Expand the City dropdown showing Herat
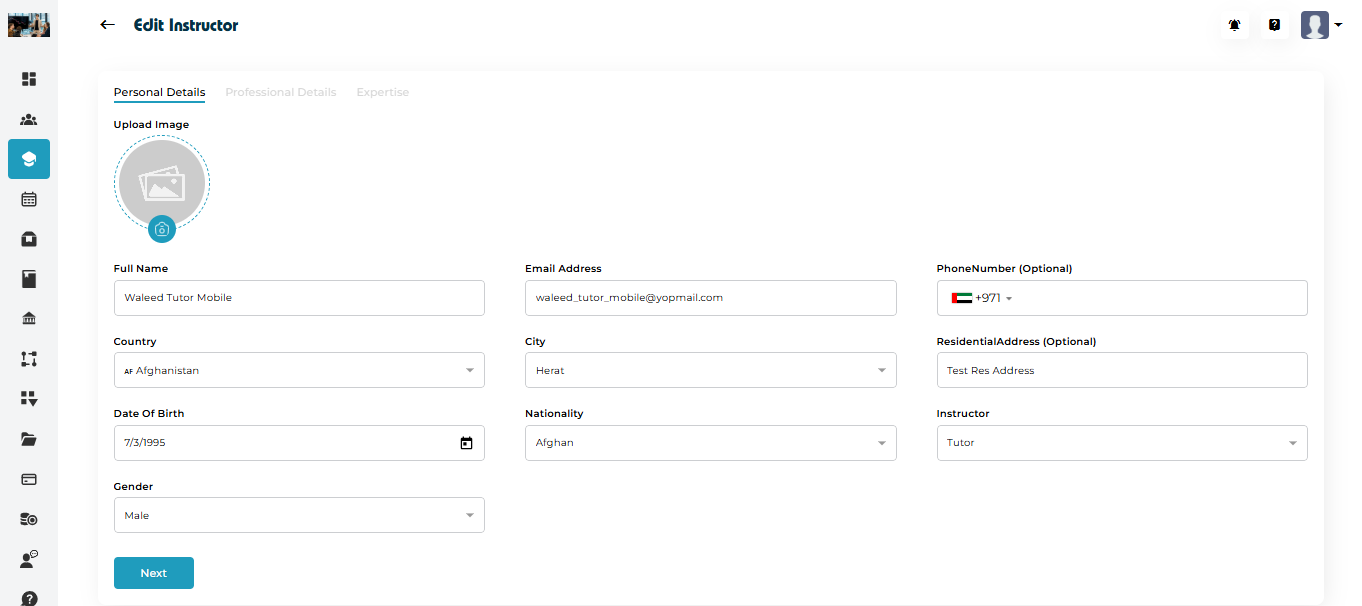 (710, 370)
